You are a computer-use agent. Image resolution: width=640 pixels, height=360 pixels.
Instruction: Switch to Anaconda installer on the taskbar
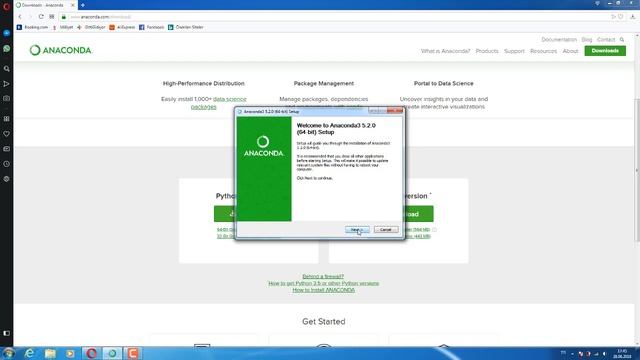112,353
